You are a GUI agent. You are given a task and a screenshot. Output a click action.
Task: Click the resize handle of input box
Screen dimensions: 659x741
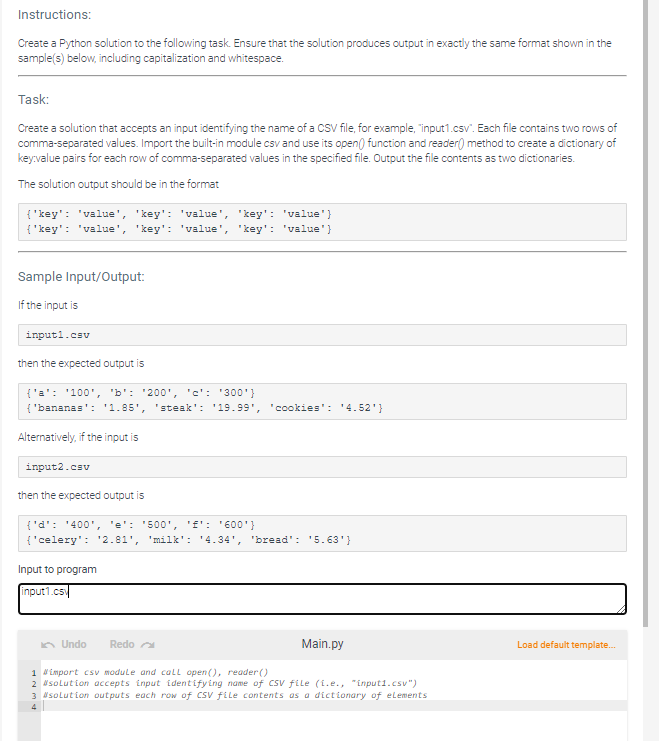coord(622,609)
